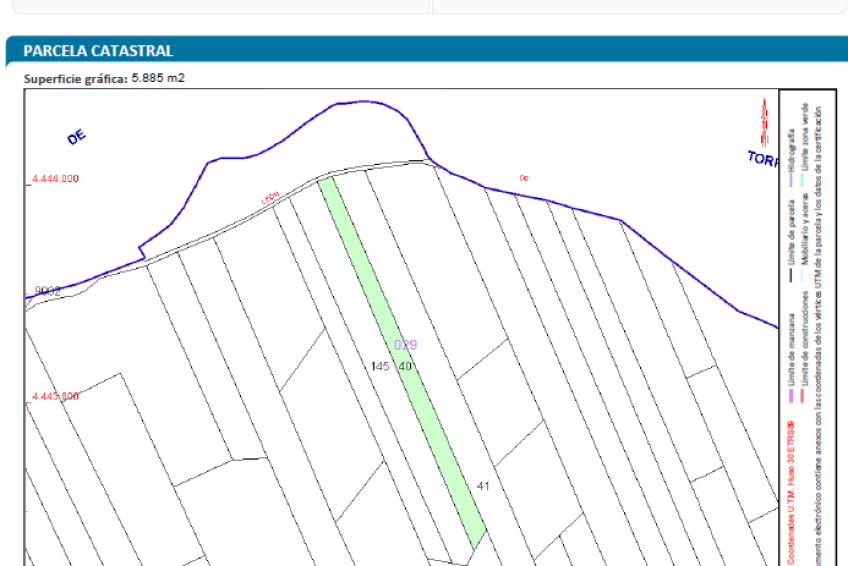This screenshot has height=566, width=848.
Task: Click the PARCELA CATASTRAL section header
Action: pyautogui.click(x=98, y=51)
